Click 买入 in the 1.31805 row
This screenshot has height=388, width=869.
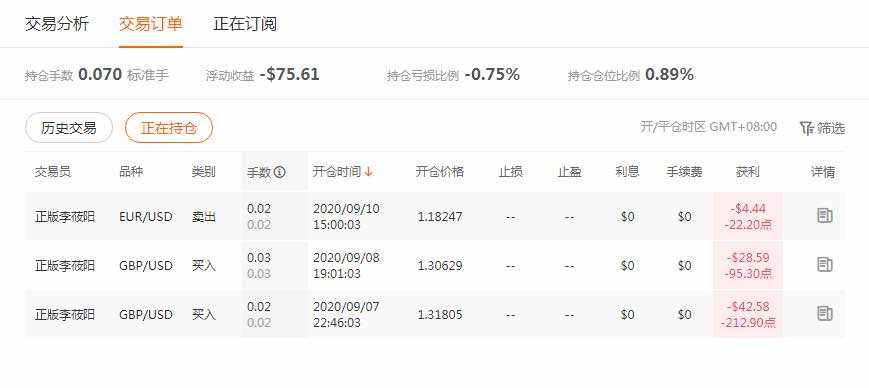[x=203, y=314]
